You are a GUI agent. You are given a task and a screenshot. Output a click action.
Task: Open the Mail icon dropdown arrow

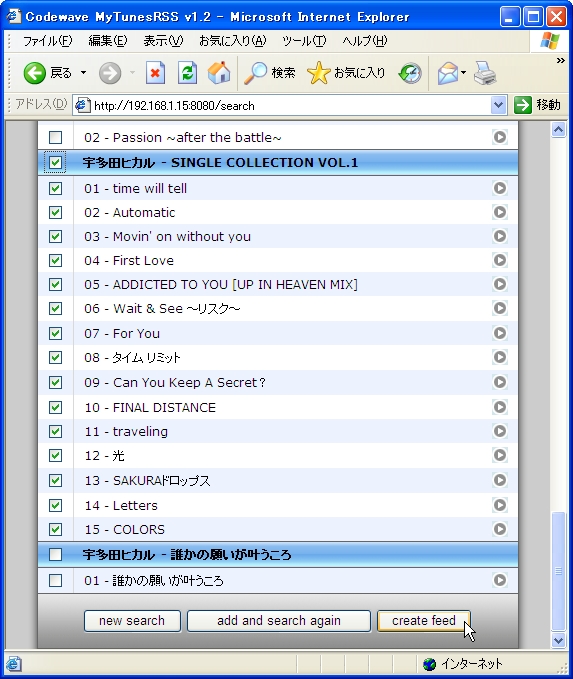pos(463,73)
